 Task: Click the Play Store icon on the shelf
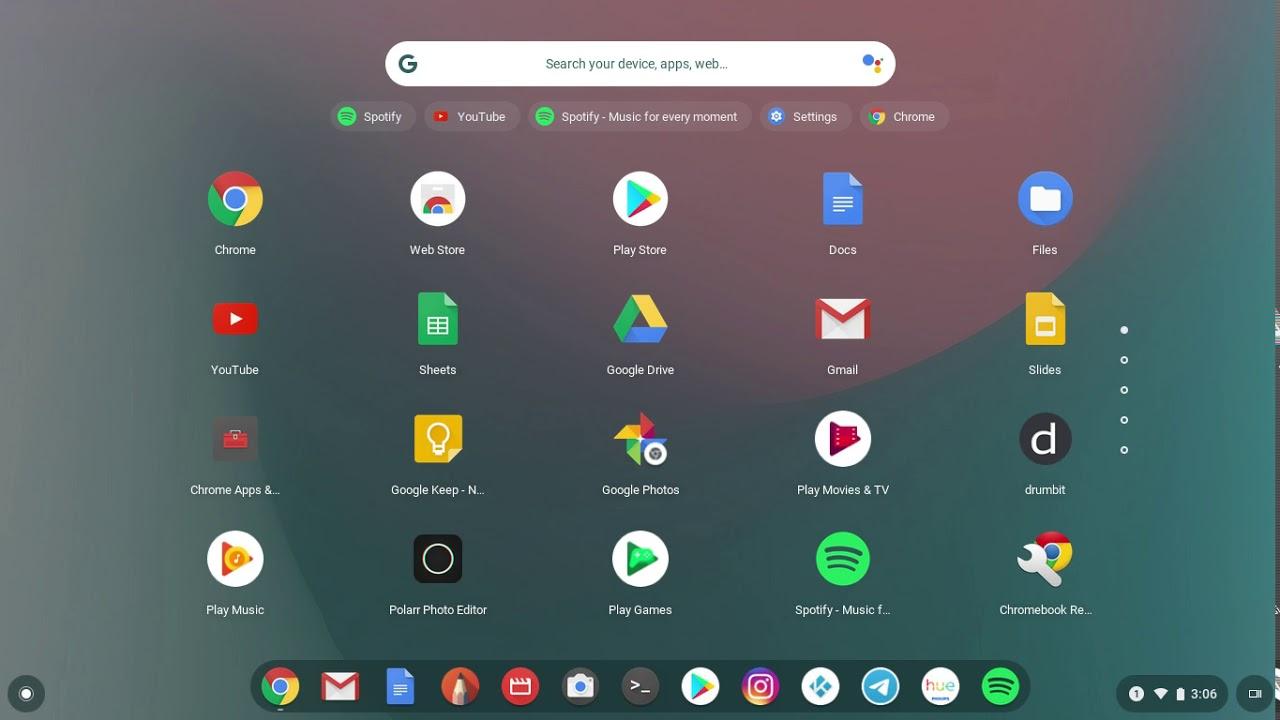(700, 687)
